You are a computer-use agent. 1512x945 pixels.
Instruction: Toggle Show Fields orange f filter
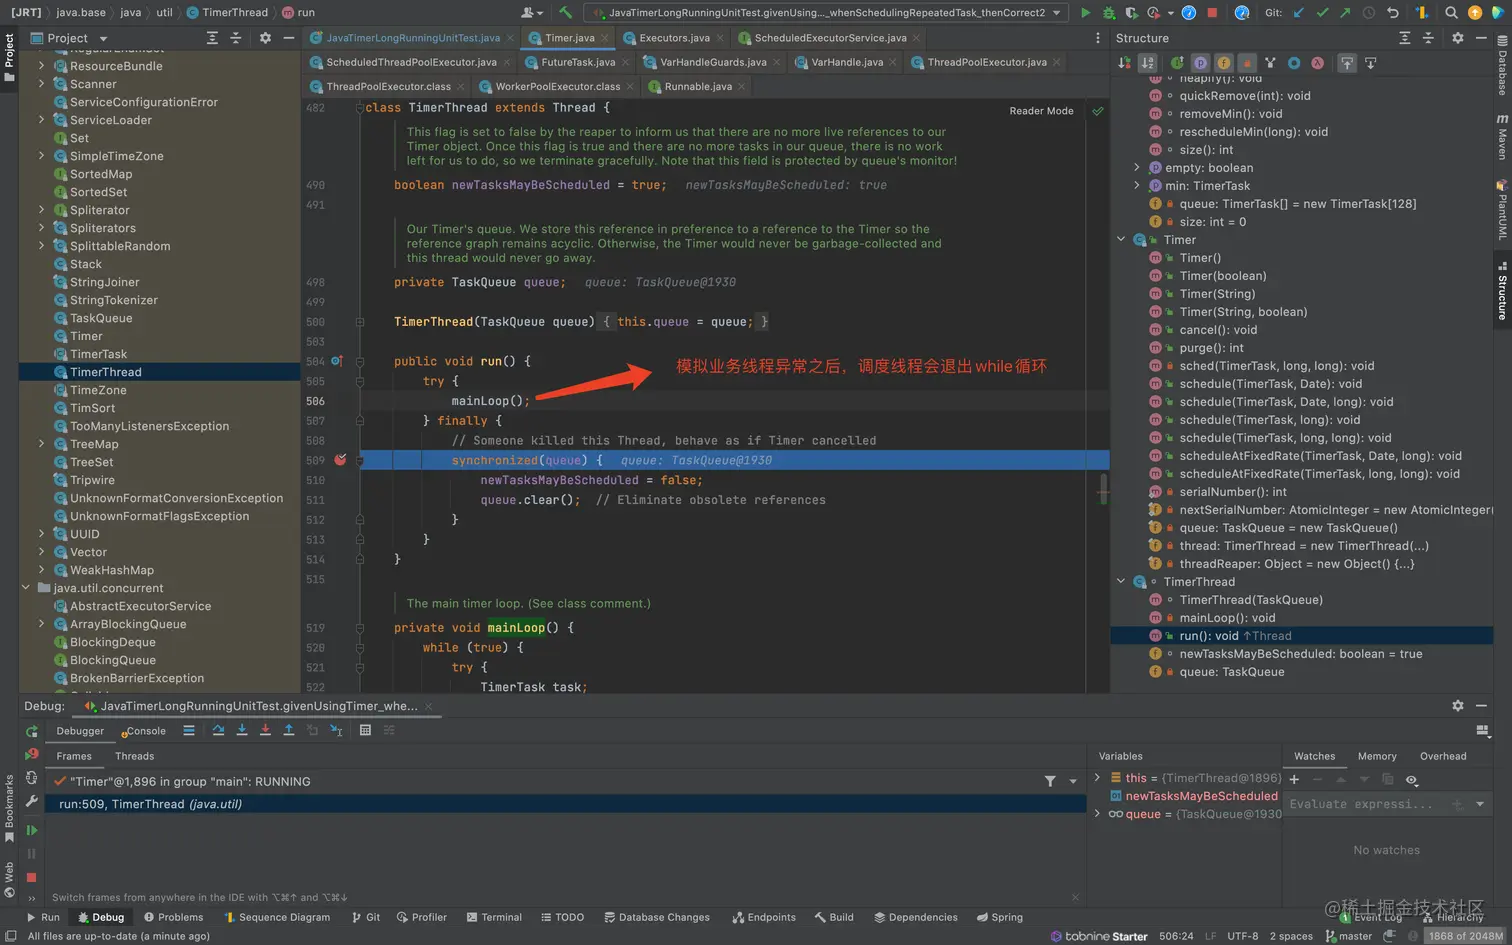coord(1223,63)
